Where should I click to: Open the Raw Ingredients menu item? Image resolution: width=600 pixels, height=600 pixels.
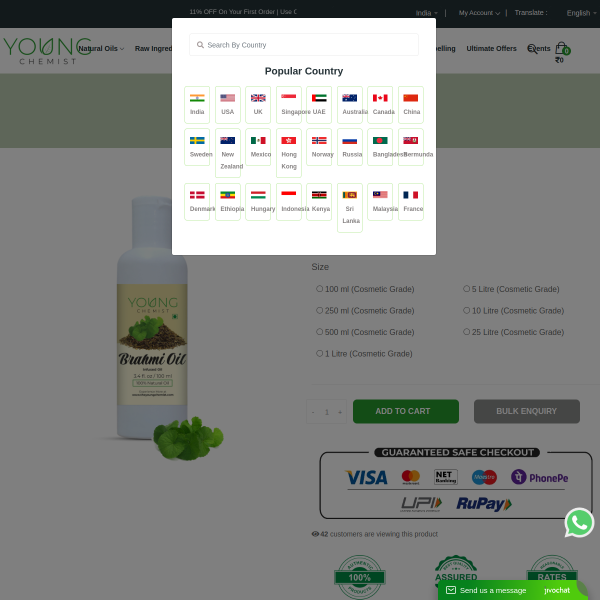153,49
